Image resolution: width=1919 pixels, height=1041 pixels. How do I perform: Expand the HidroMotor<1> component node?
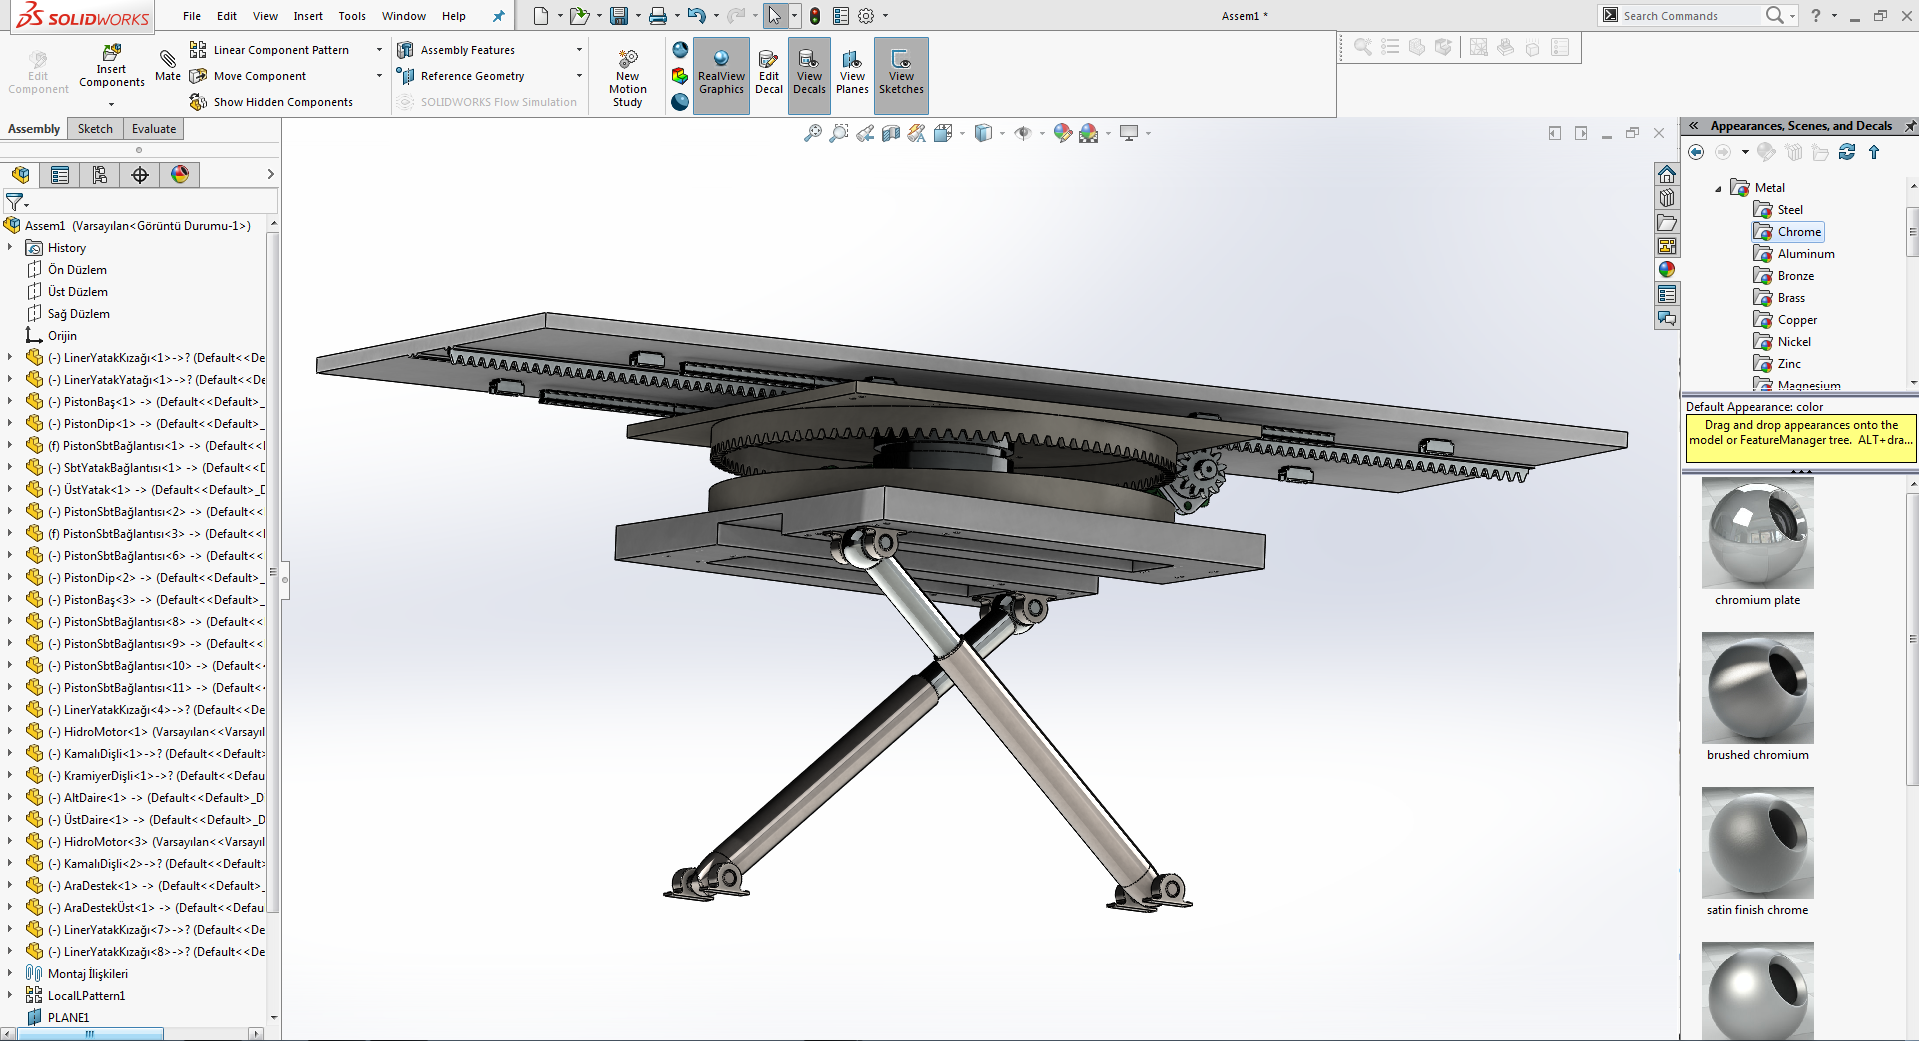[x=10, y=732]
